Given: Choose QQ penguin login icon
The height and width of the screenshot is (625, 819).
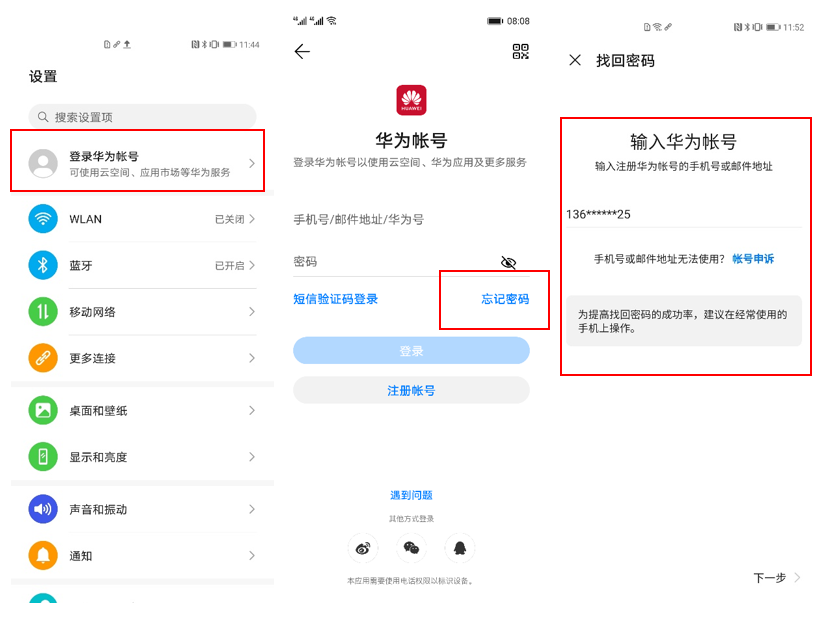Looking at the screenshot, I should click(x=460, y=548).
